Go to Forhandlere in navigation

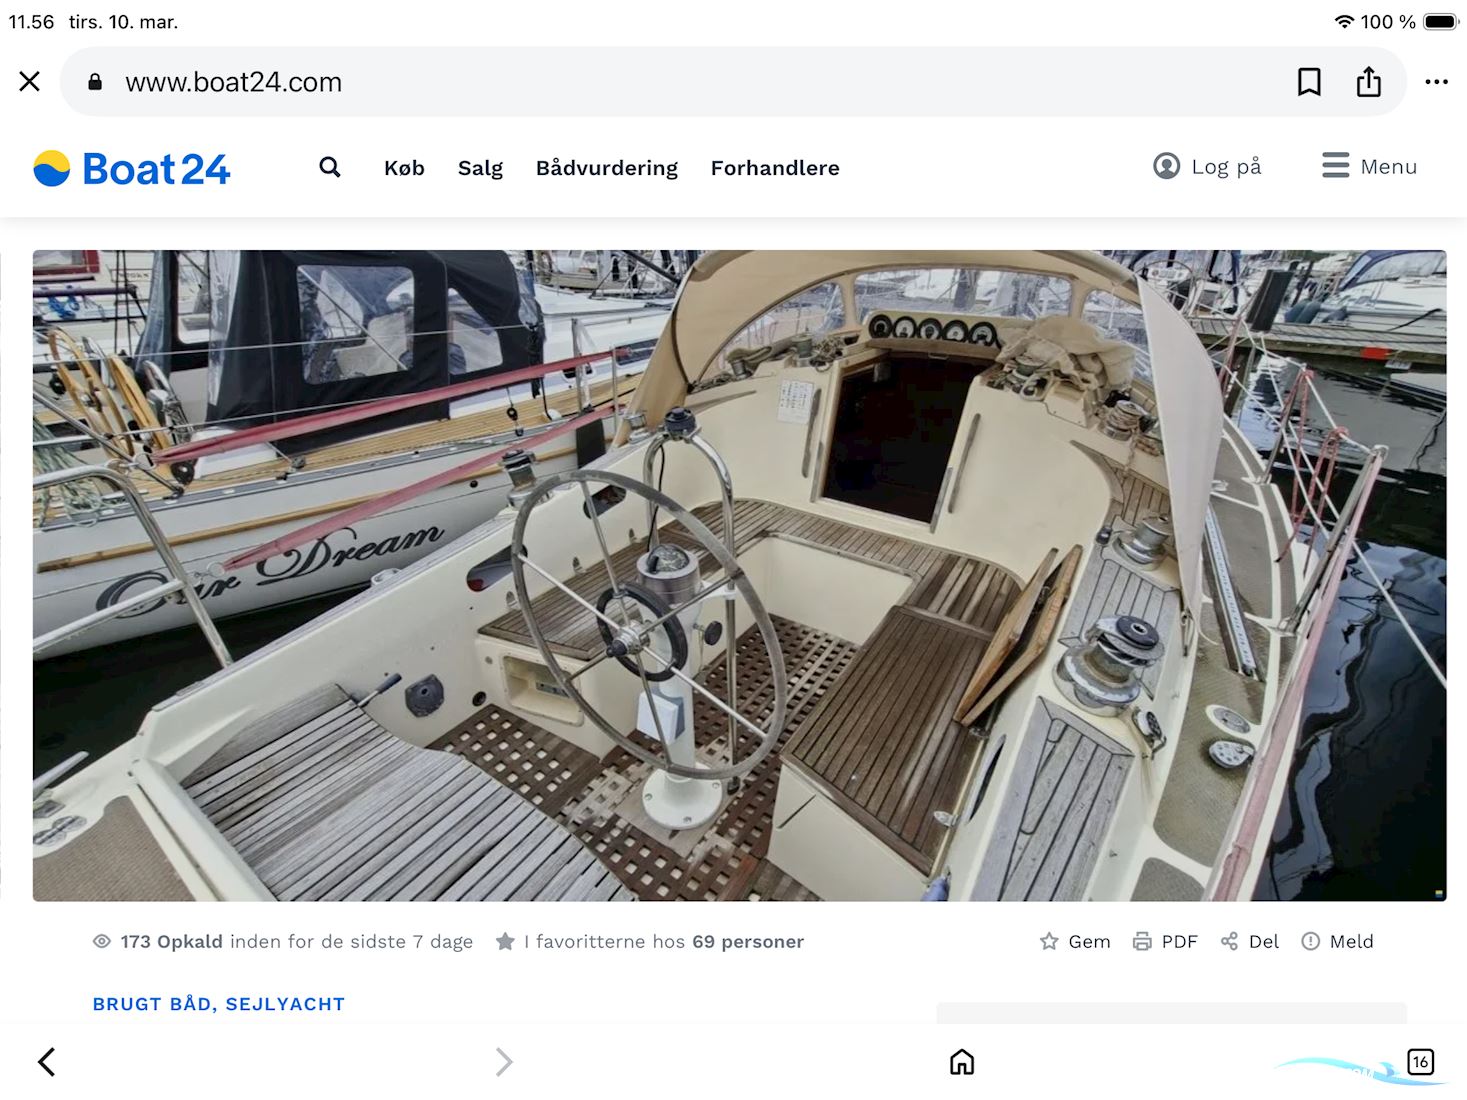pos(775,168)
